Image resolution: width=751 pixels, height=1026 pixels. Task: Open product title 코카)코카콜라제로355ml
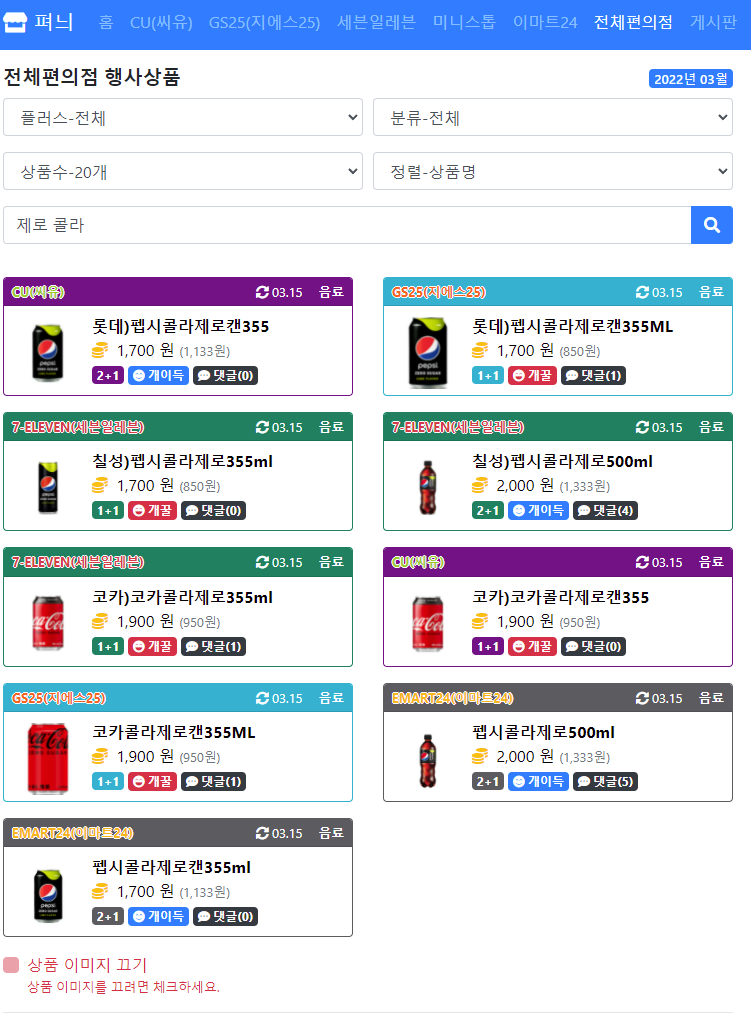point(183,597)
